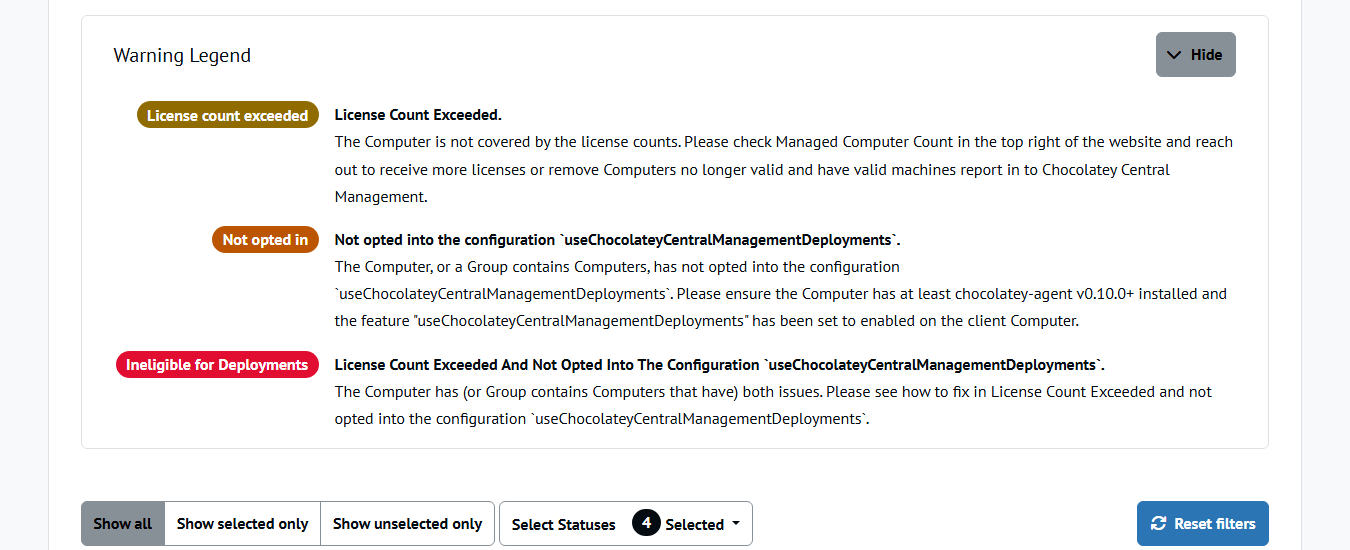Viewport: 1350px width, 550px height.
Task: Click the bold License Count Exceeded. title
Action: [x=418, y=115]
